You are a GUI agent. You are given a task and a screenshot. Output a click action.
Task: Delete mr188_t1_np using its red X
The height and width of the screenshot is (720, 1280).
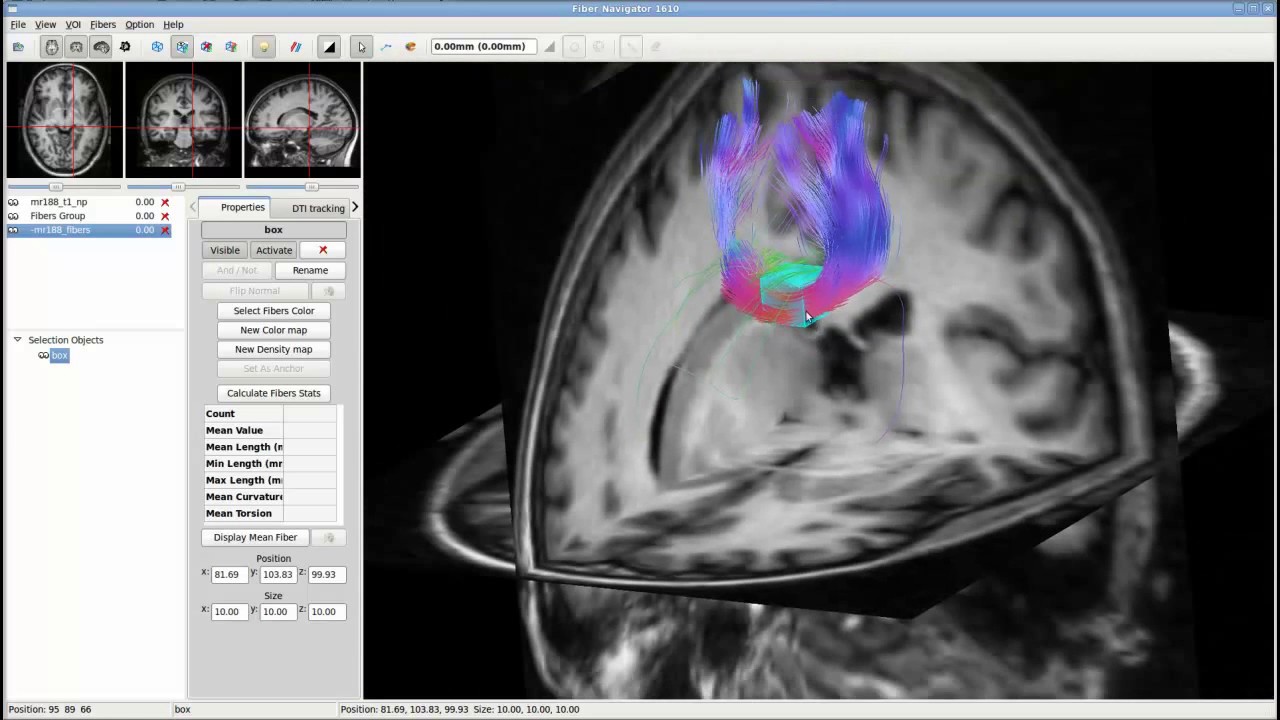165,202
